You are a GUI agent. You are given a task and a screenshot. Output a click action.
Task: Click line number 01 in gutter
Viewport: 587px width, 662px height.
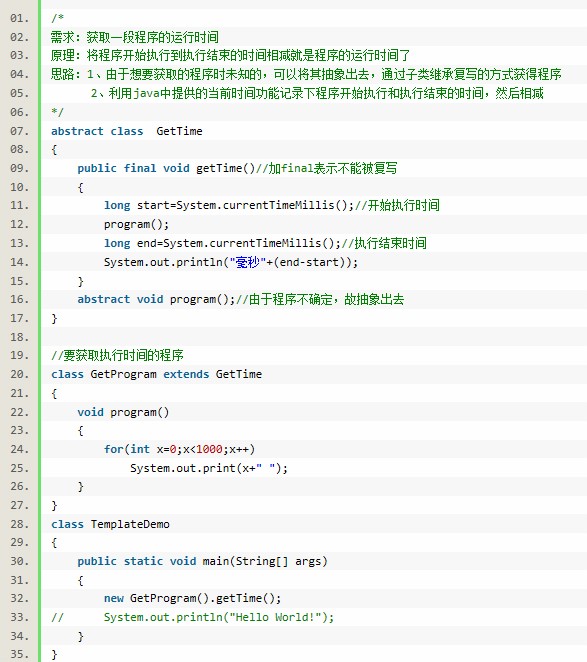tap(19, 18)
